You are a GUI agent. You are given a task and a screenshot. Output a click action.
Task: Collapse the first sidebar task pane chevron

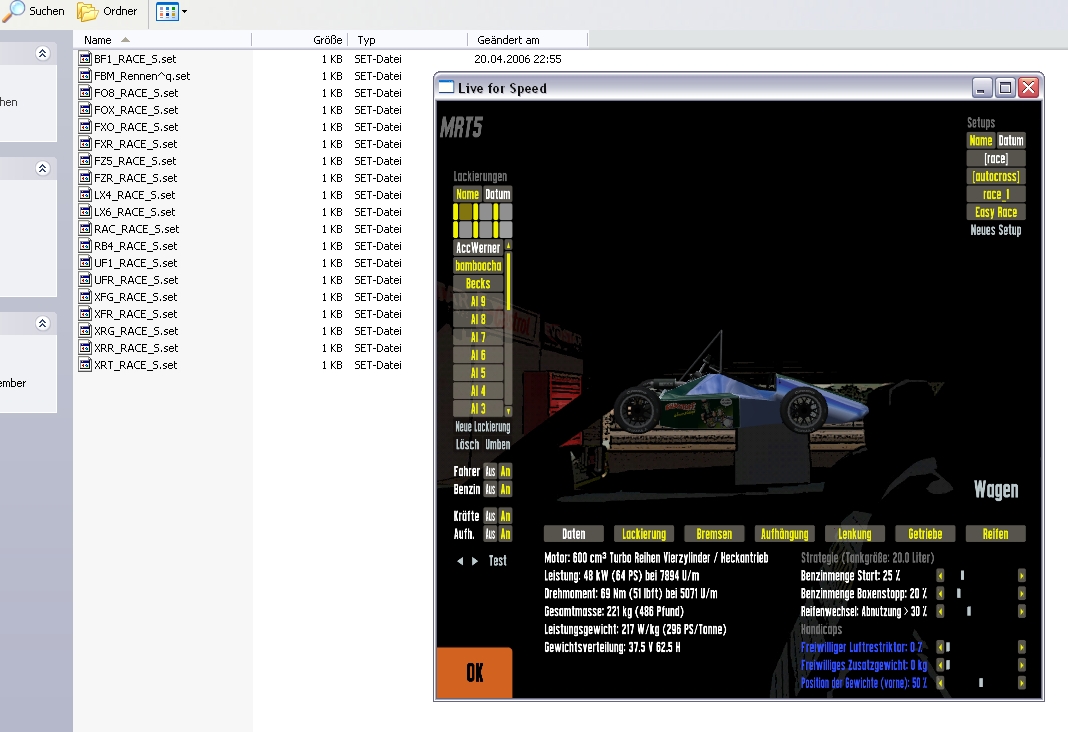pos(42,54)
